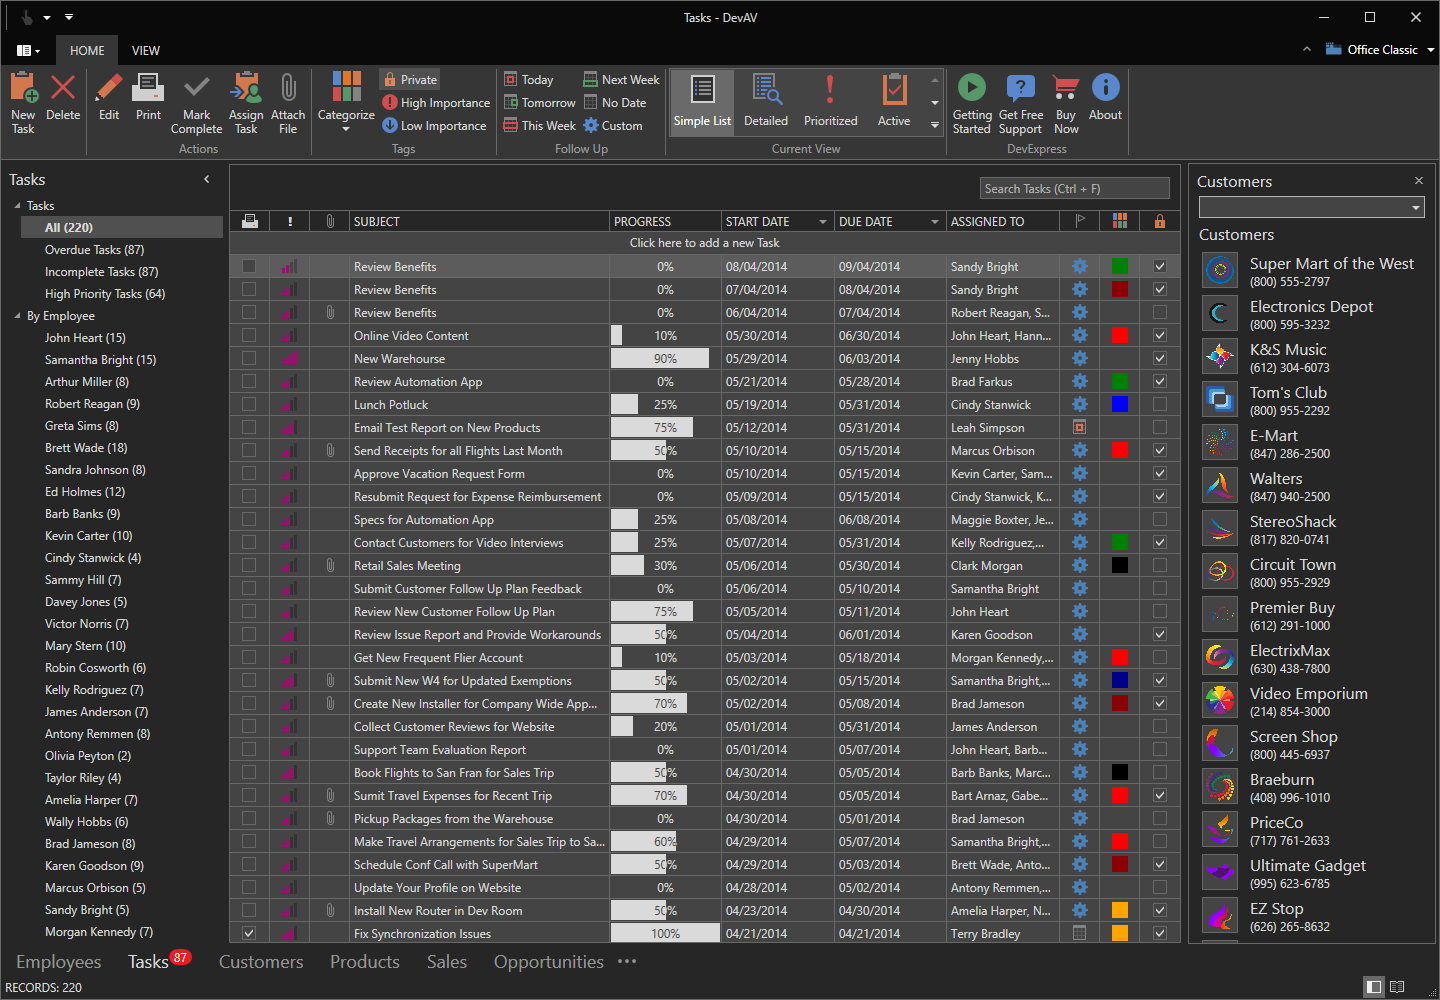Print tasks using the Print icon
The height and width of the screenshot is (1000, 1440).
click(147, 100)
